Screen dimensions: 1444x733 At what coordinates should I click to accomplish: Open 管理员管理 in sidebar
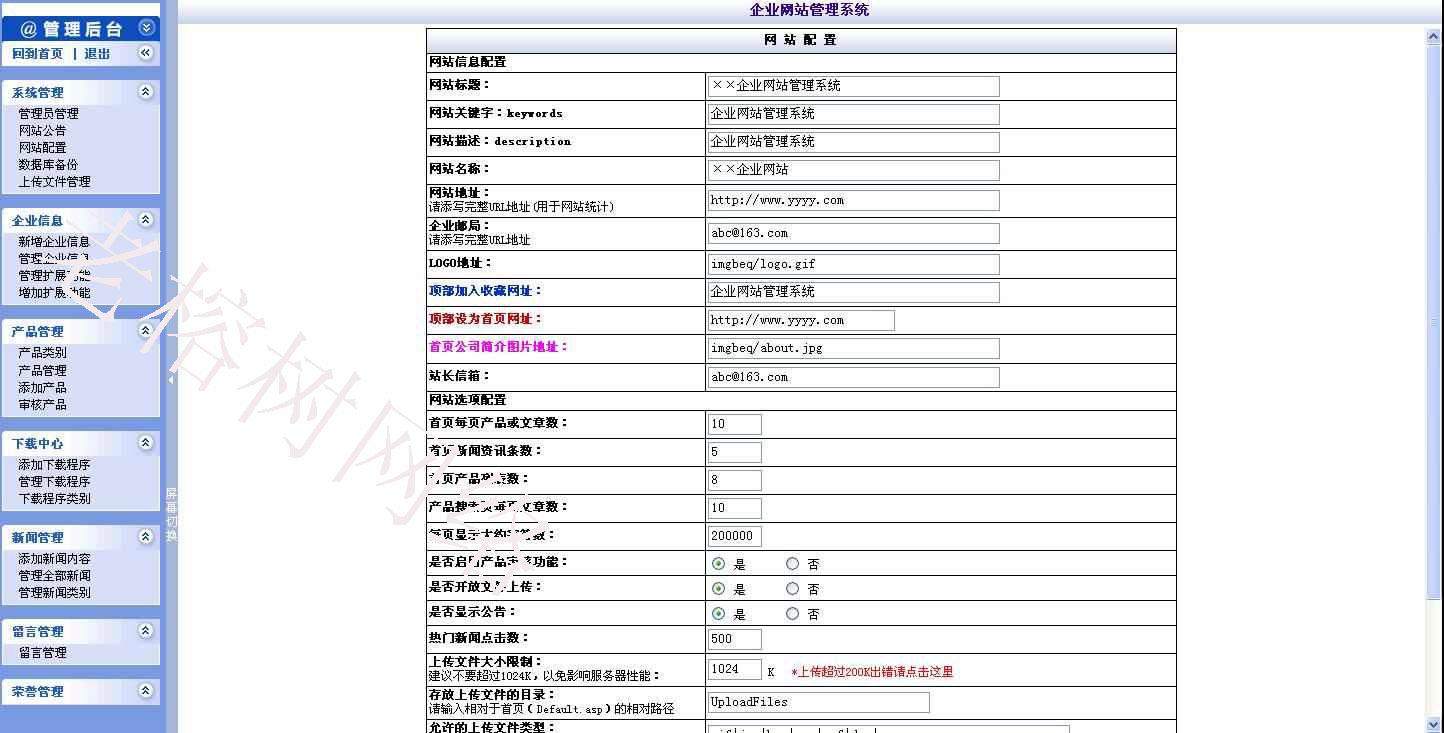click(48, 114)
